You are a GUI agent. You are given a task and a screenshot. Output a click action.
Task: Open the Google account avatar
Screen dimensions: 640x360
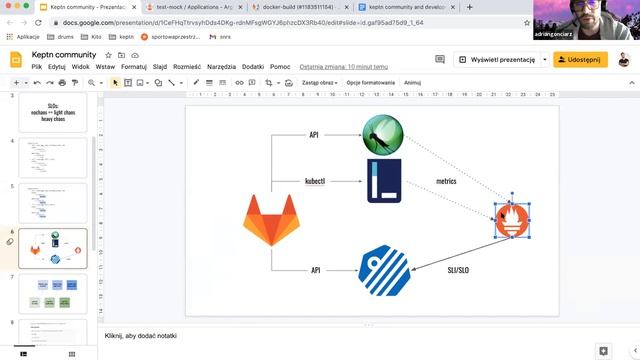pos(624,60)
